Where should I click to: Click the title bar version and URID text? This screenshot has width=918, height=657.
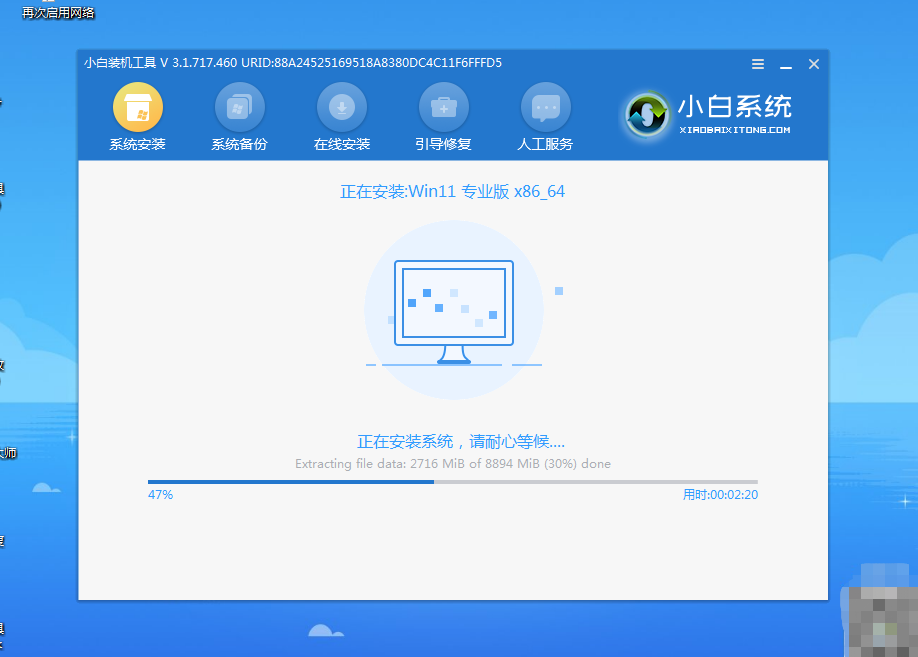click(x=292, y=63)
